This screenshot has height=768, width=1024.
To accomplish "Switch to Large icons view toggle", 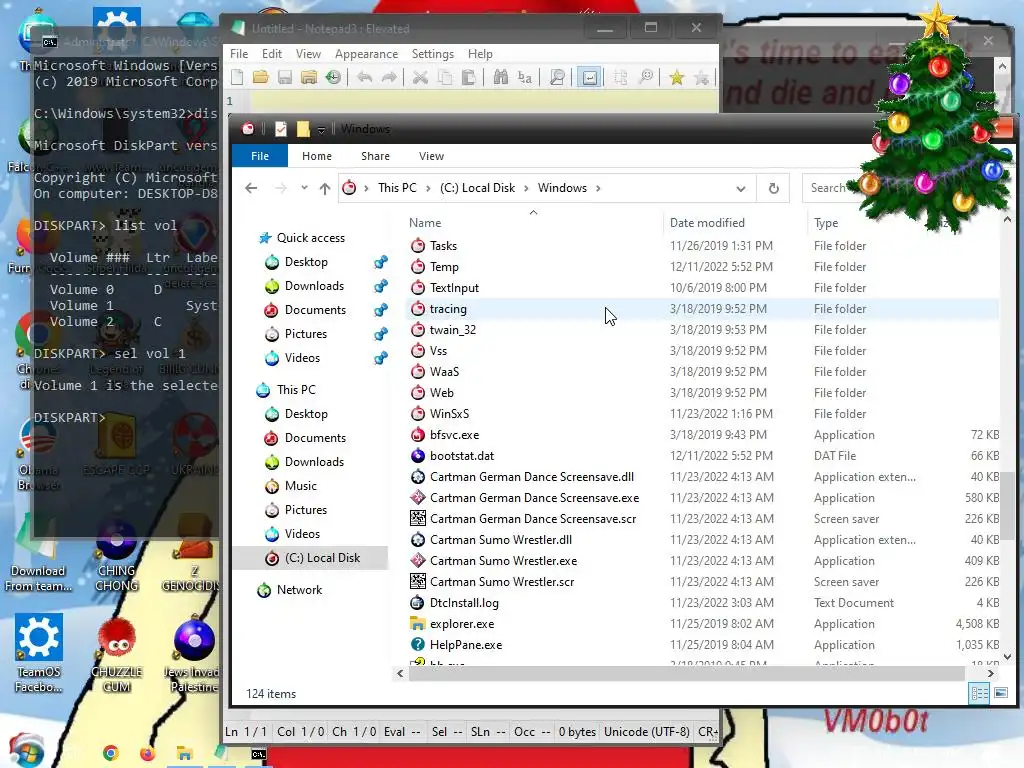I will coord(1000,693).
